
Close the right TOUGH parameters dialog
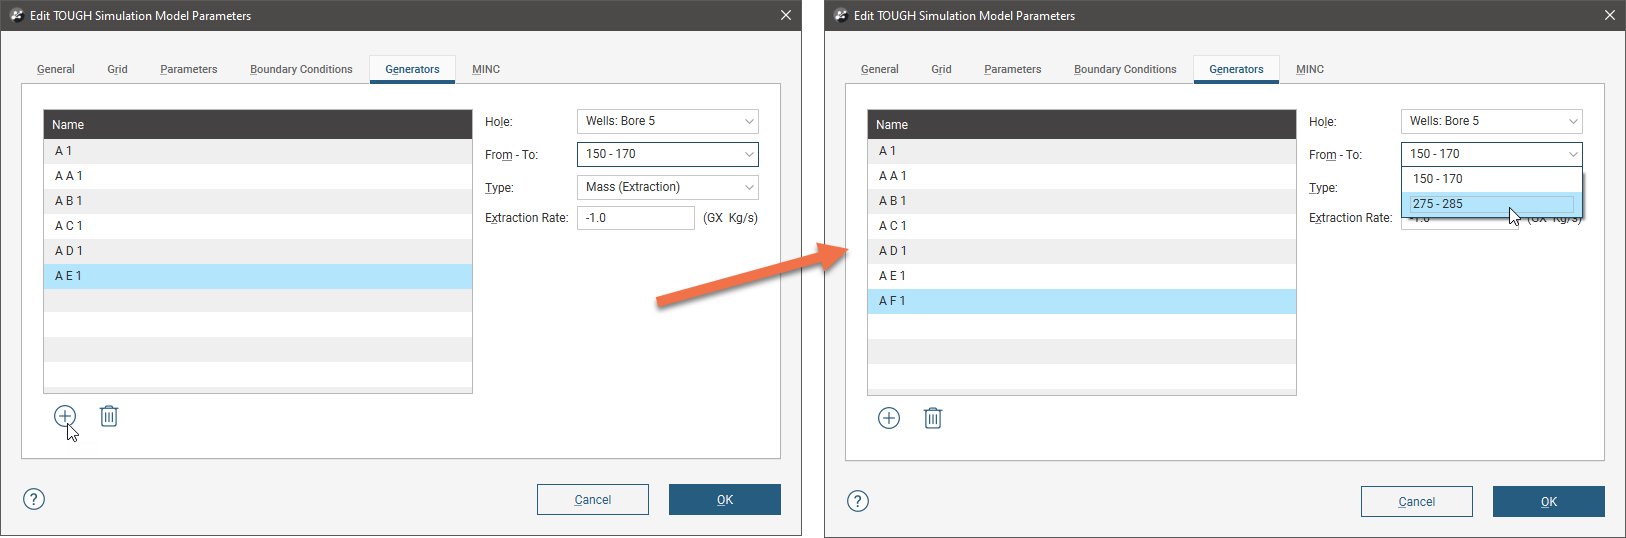pyautogui.click(x=1610, y=15)
